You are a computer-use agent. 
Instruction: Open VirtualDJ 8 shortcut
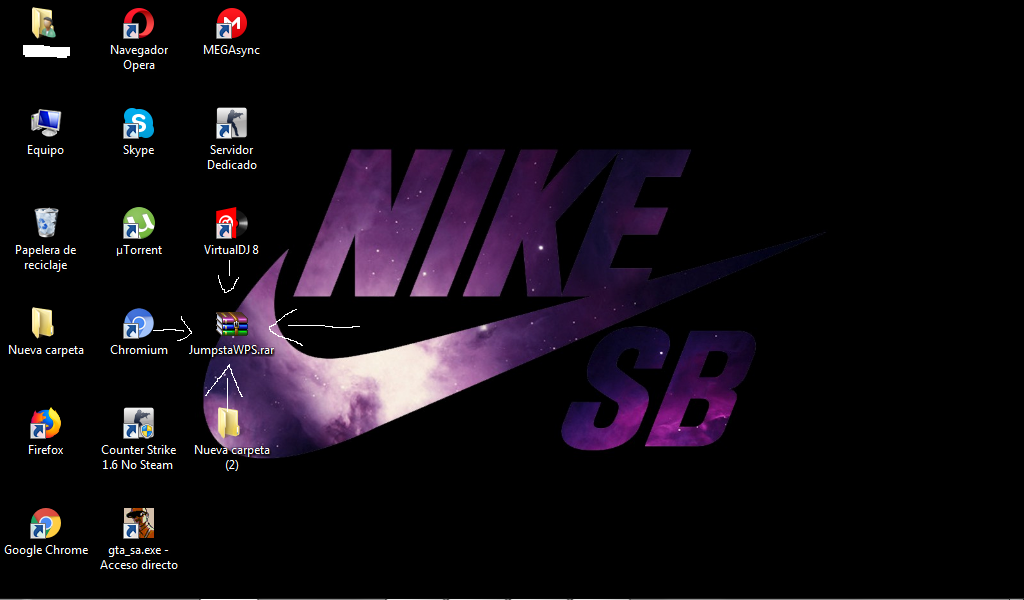[x=231, y=223]
